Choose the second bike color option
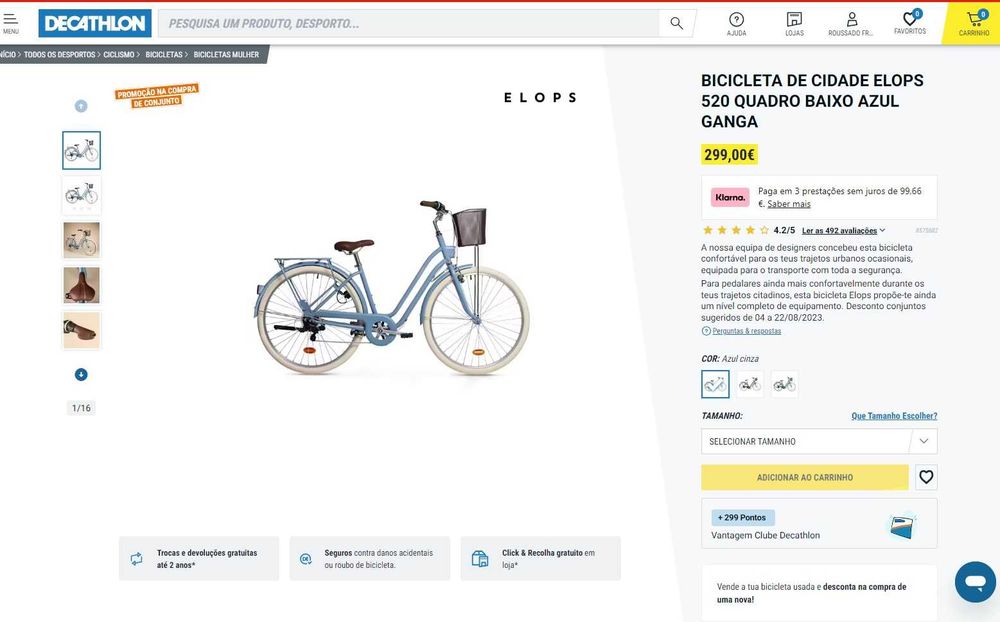Screen dimensions: 1000x622 coord(750,384)
